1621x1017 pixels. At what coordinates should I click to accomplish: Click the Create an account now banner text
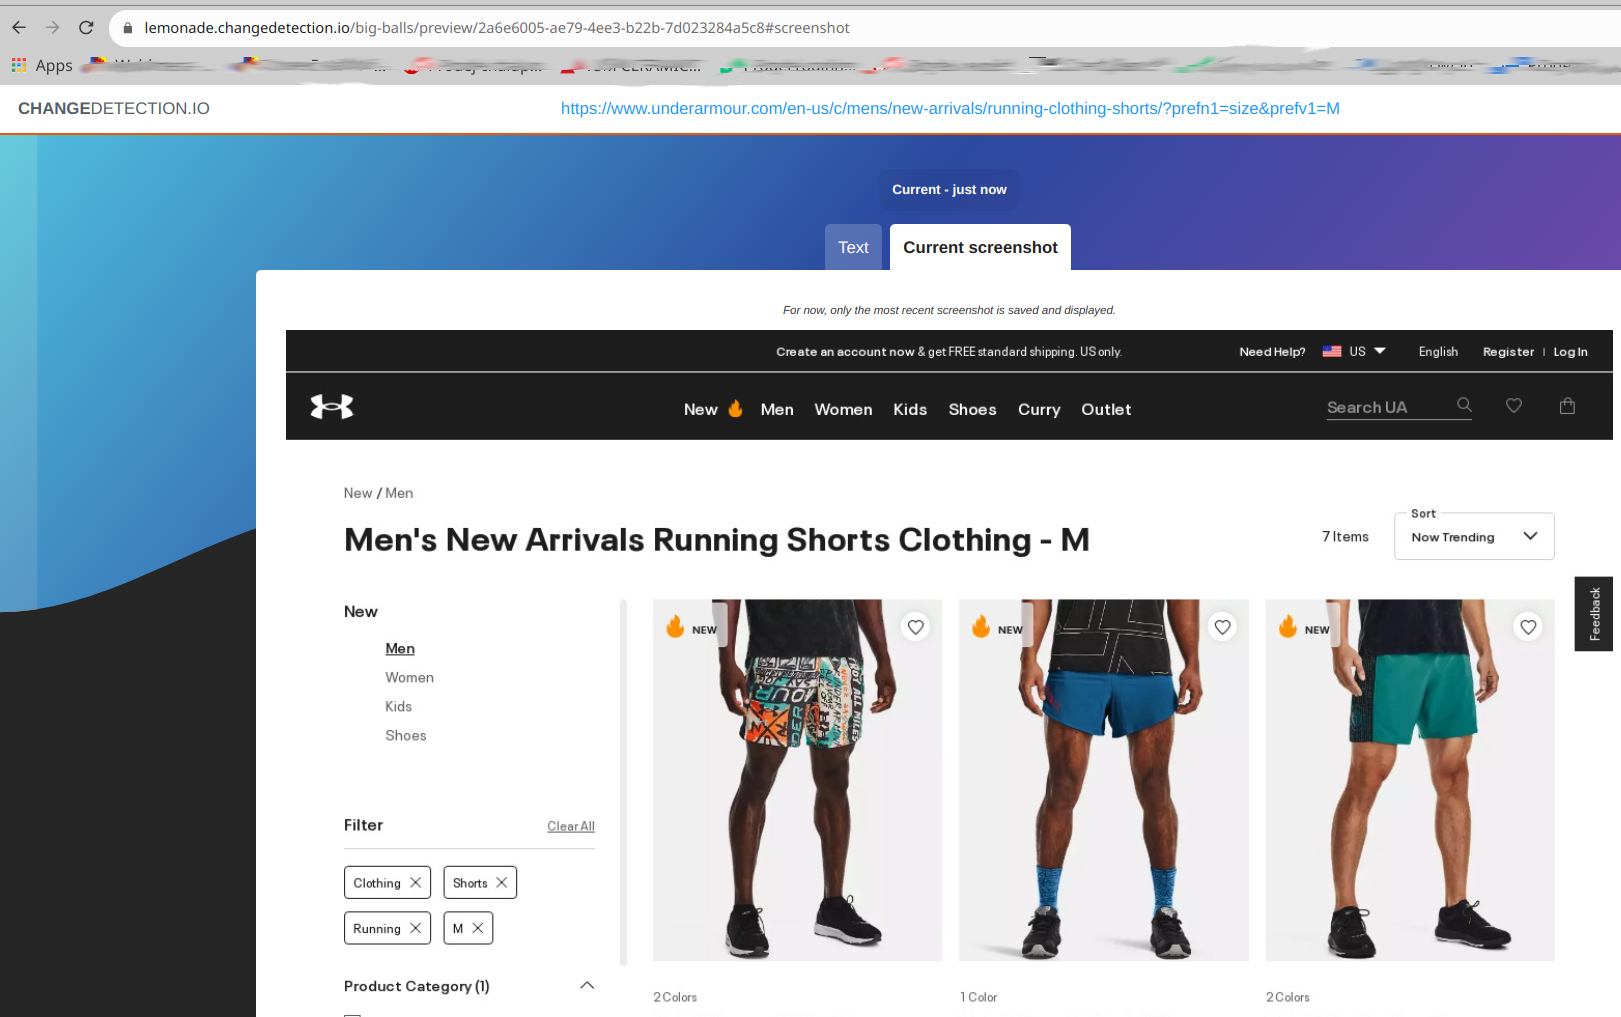(x=949, y=352)
